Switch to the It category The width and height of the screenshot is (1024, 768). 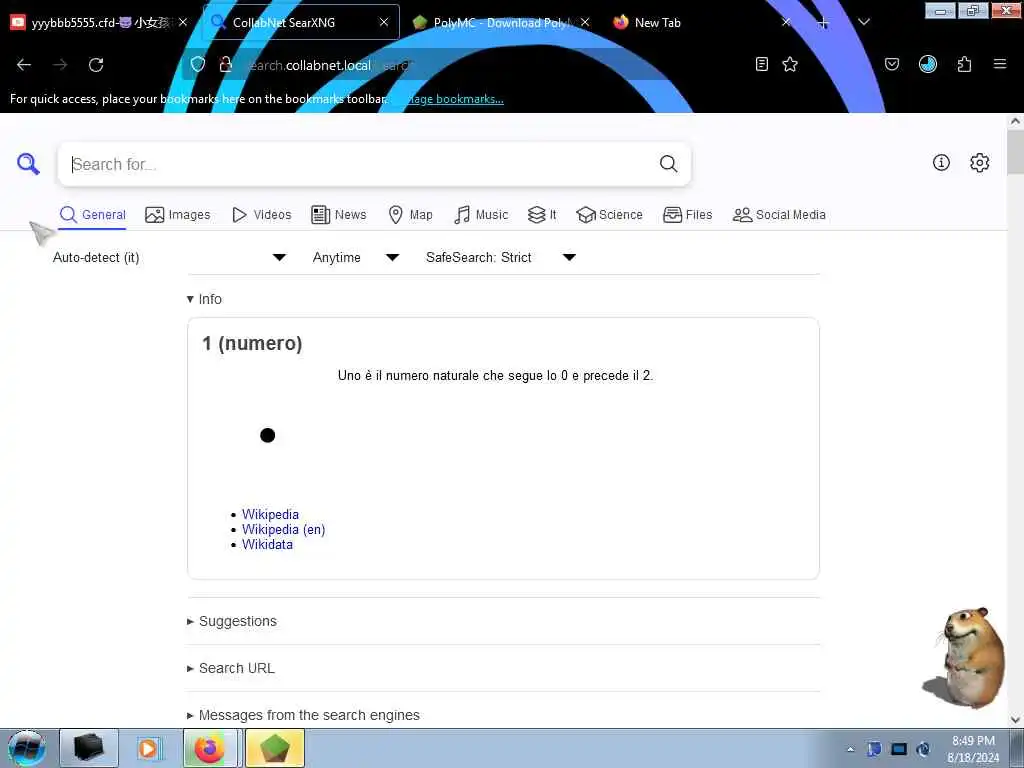point(542,215)
